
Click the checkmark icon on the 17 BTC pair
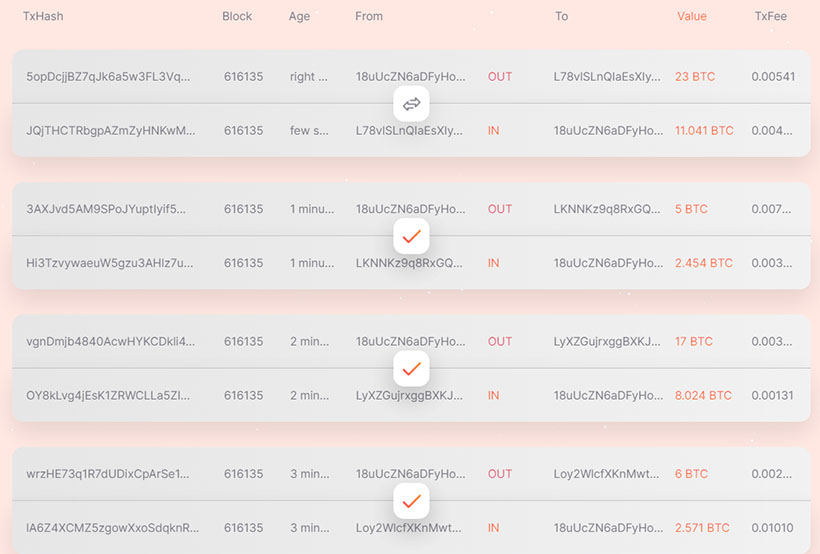click(410, 369)
